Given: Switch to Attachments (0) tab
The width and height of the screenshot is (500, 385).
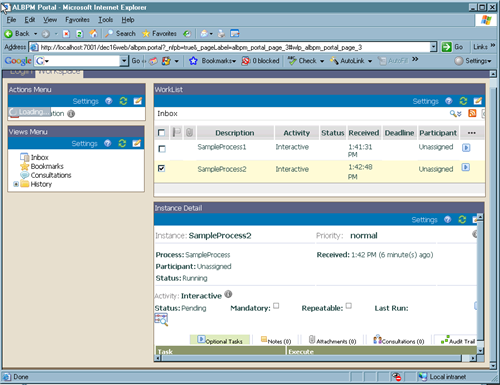Looking at the screenshot, I should (332, 340).
